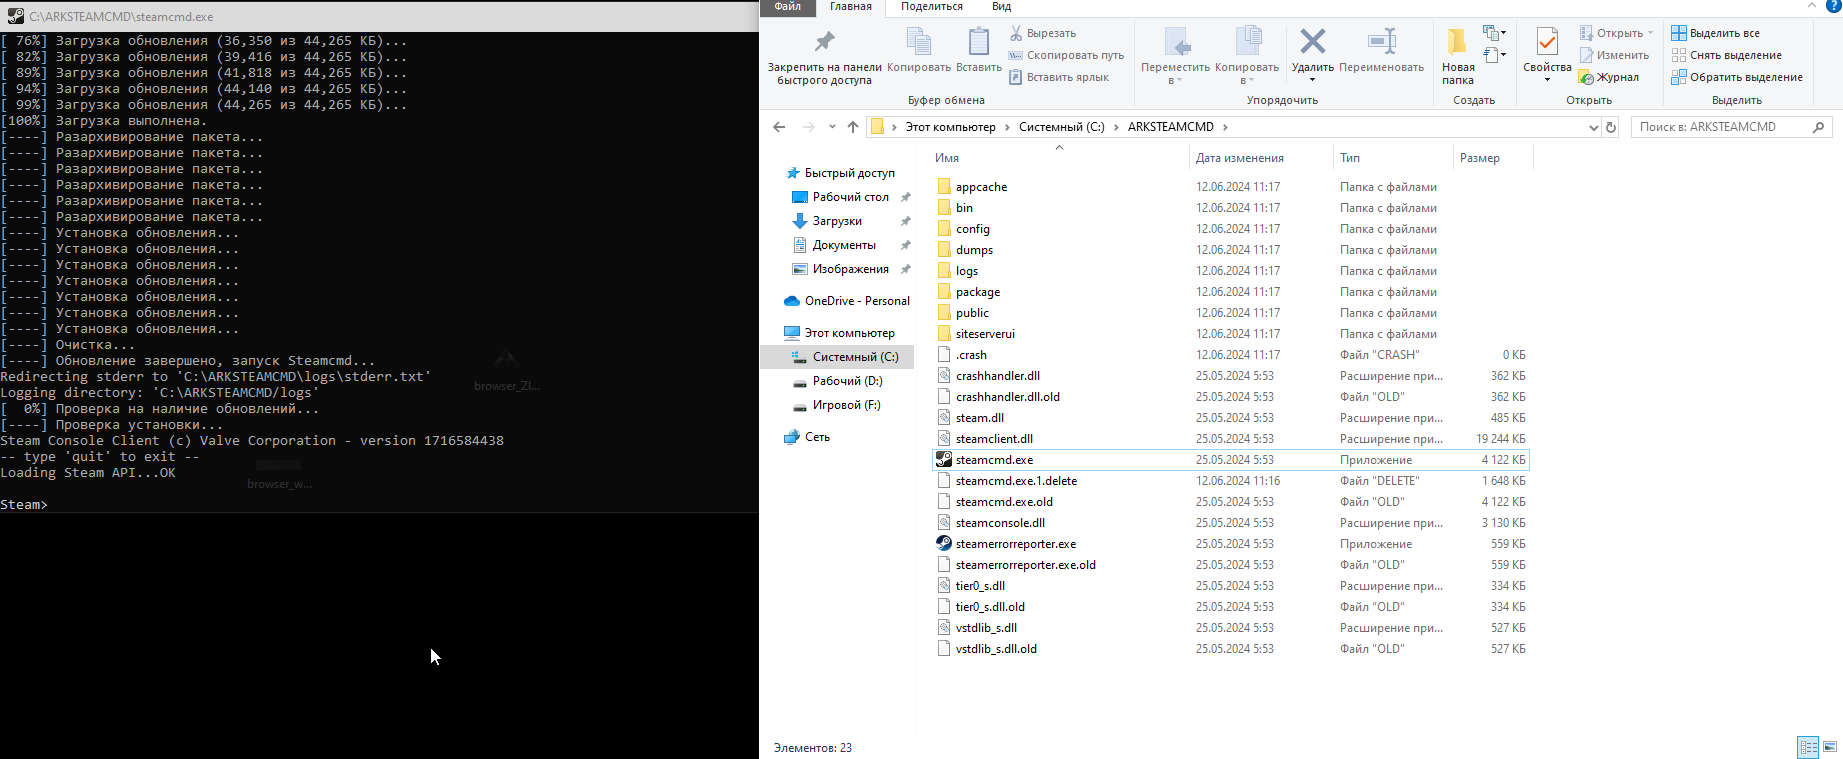Switch to large thumbnails view button
This screenshot has height=759, width=1843.
point(1830,747)
